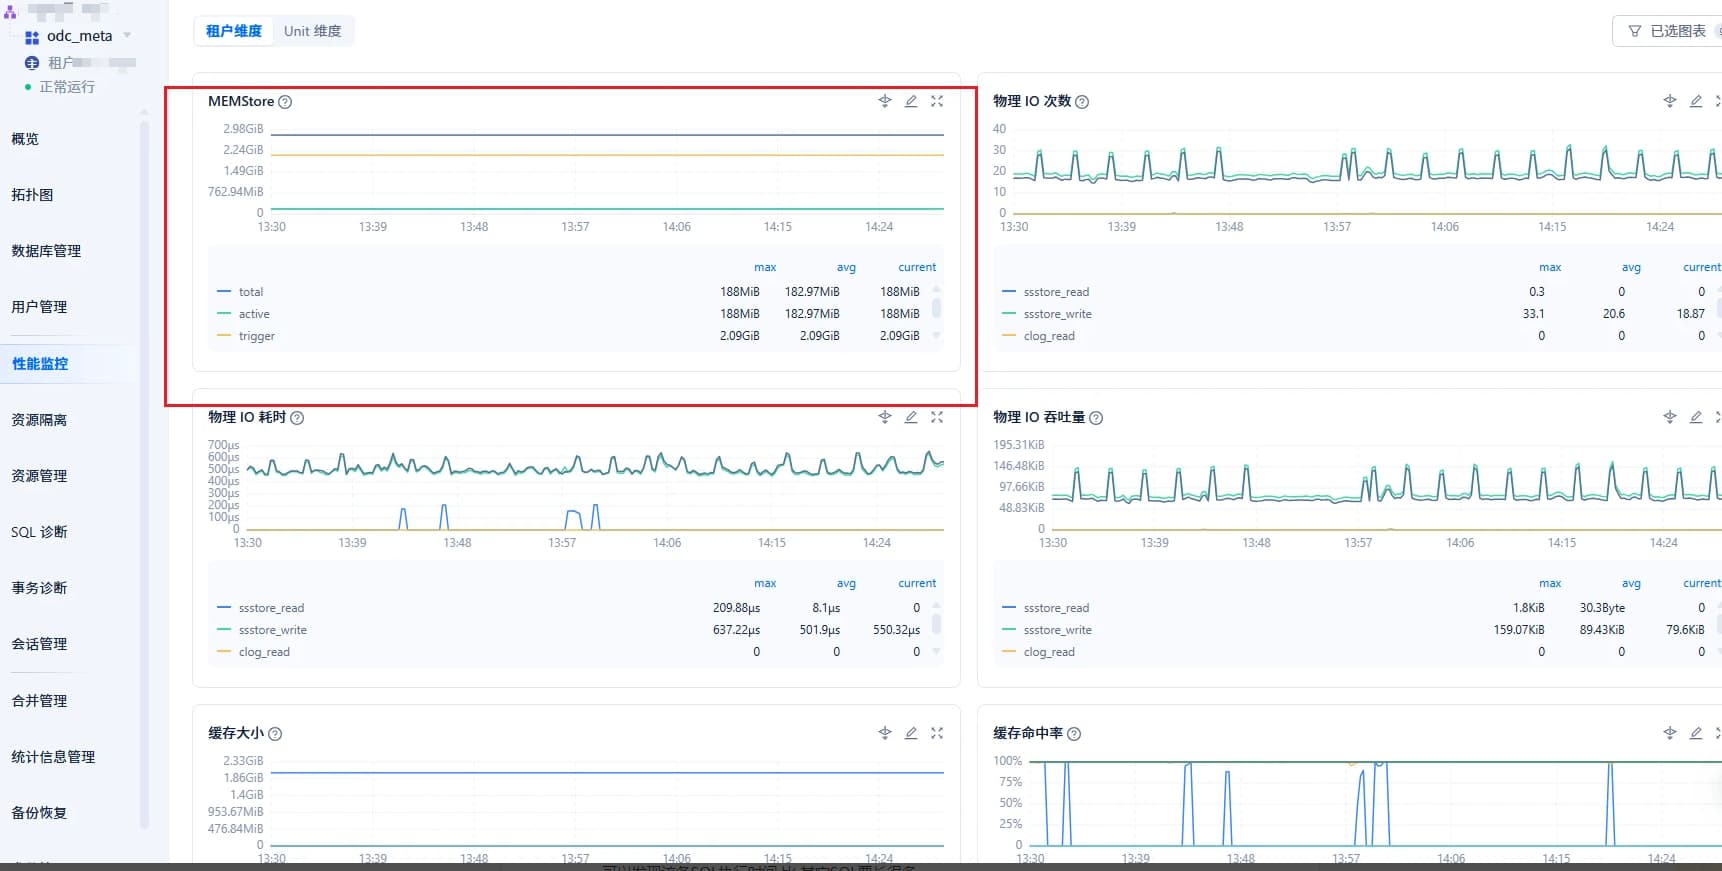The image size is (1722, 871).
Task: Open SQL 诊断 from the sidebar
Action: pyautogui.click(x=39, y=532)
